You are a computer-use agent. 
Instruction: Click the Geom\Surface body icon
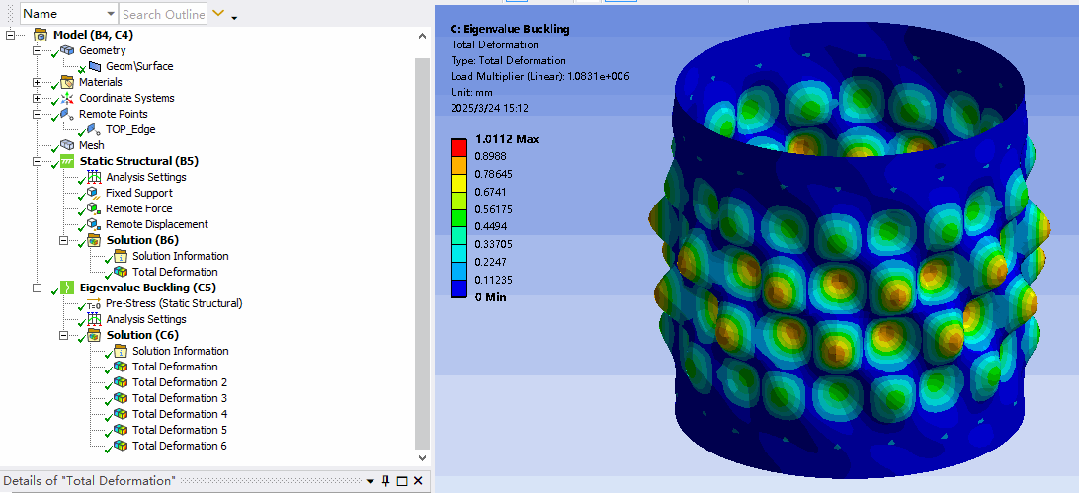[94, 66]
